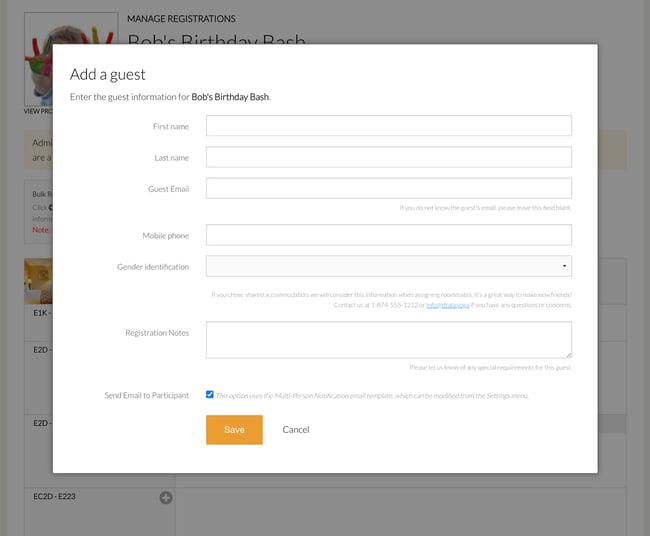
Task: Click the Gender identification label
Action: pyautogui.click(x=153, y=267)
